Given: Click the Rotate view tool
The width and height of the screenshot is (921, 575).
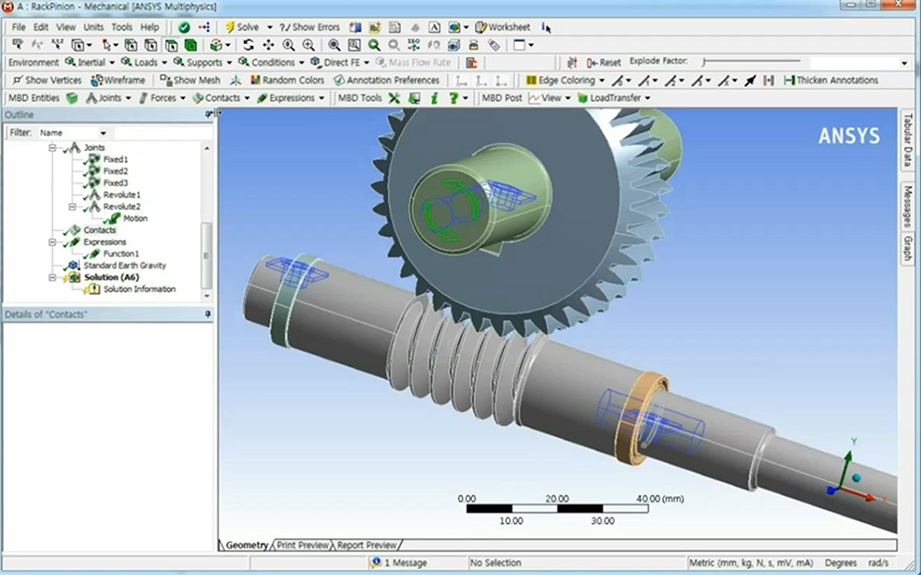Looking at the screenshot, I should [x=248, y=45].
